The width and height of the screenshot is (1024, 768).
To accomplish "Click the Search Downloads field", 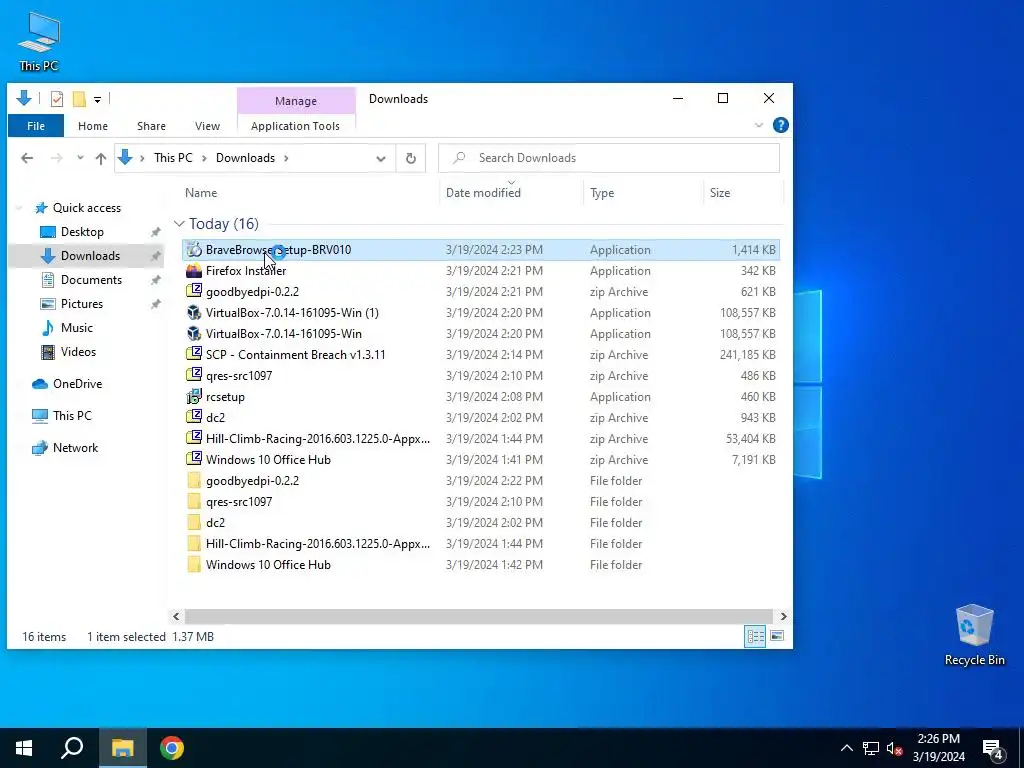I will [x=609, y=158].
